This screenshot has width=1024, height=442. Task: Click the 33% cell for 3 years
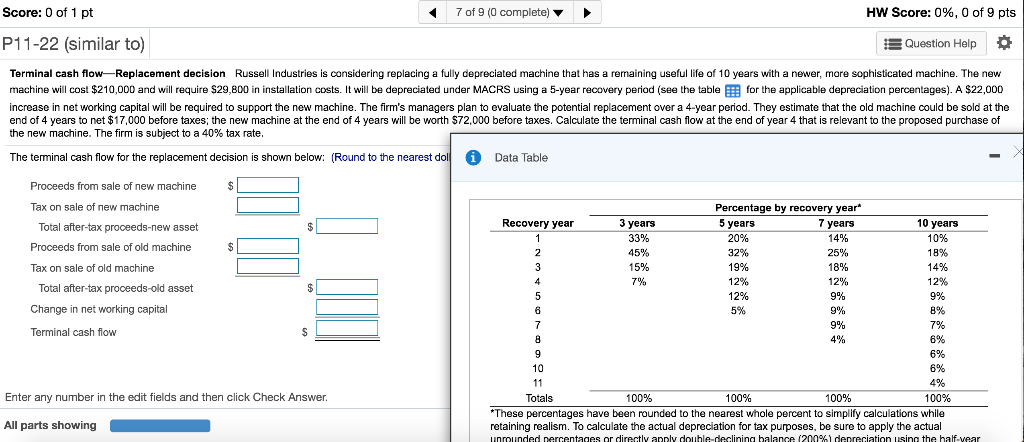point(638,238)
